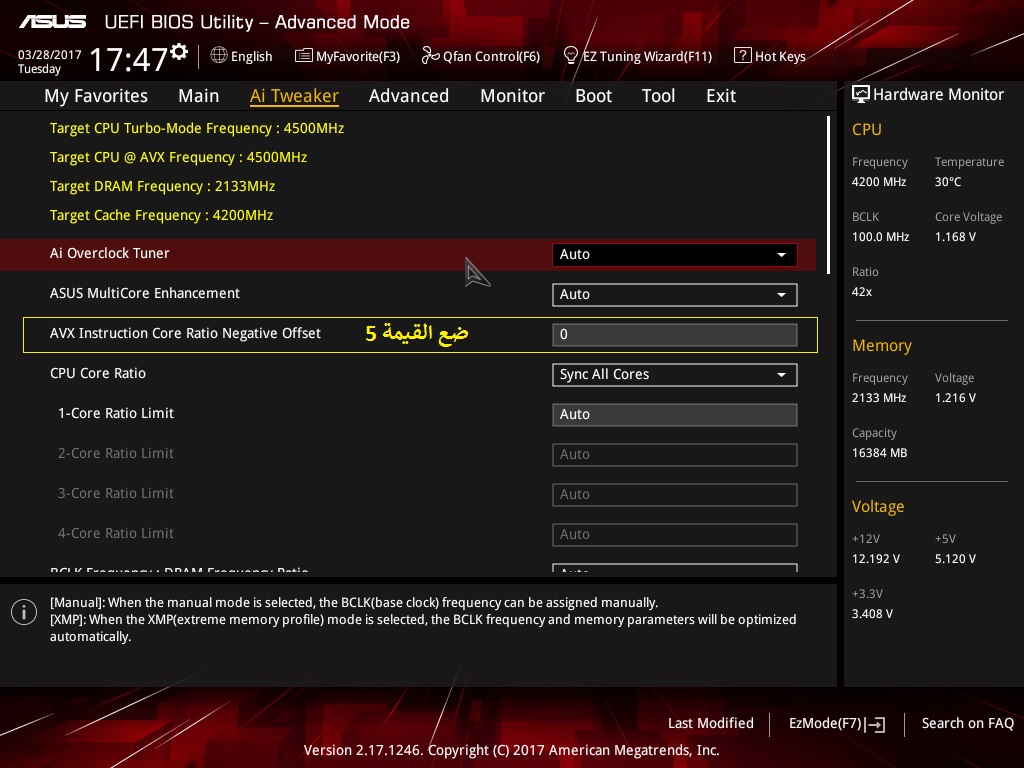The width and height of the screenshot is (1024, 768).
Task: Expand the ASUS MultiCore Enhancement dropdown
Action: click(675, 295)
